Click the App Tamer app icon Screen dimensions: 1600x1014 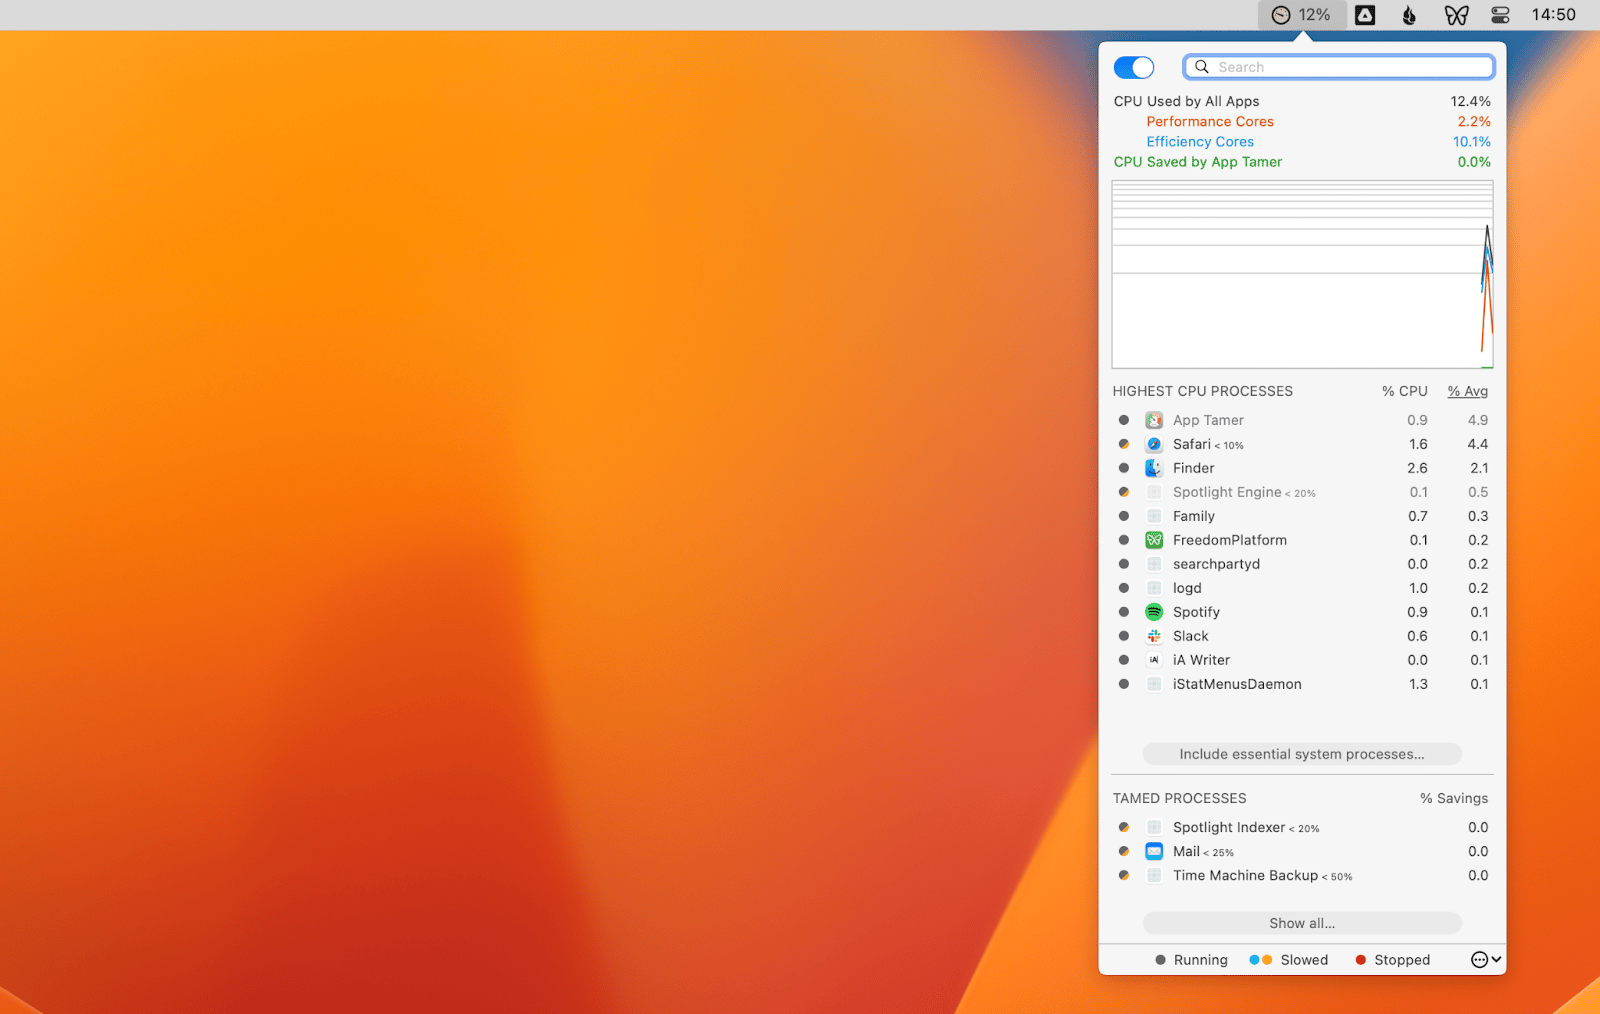(1154, 420)
